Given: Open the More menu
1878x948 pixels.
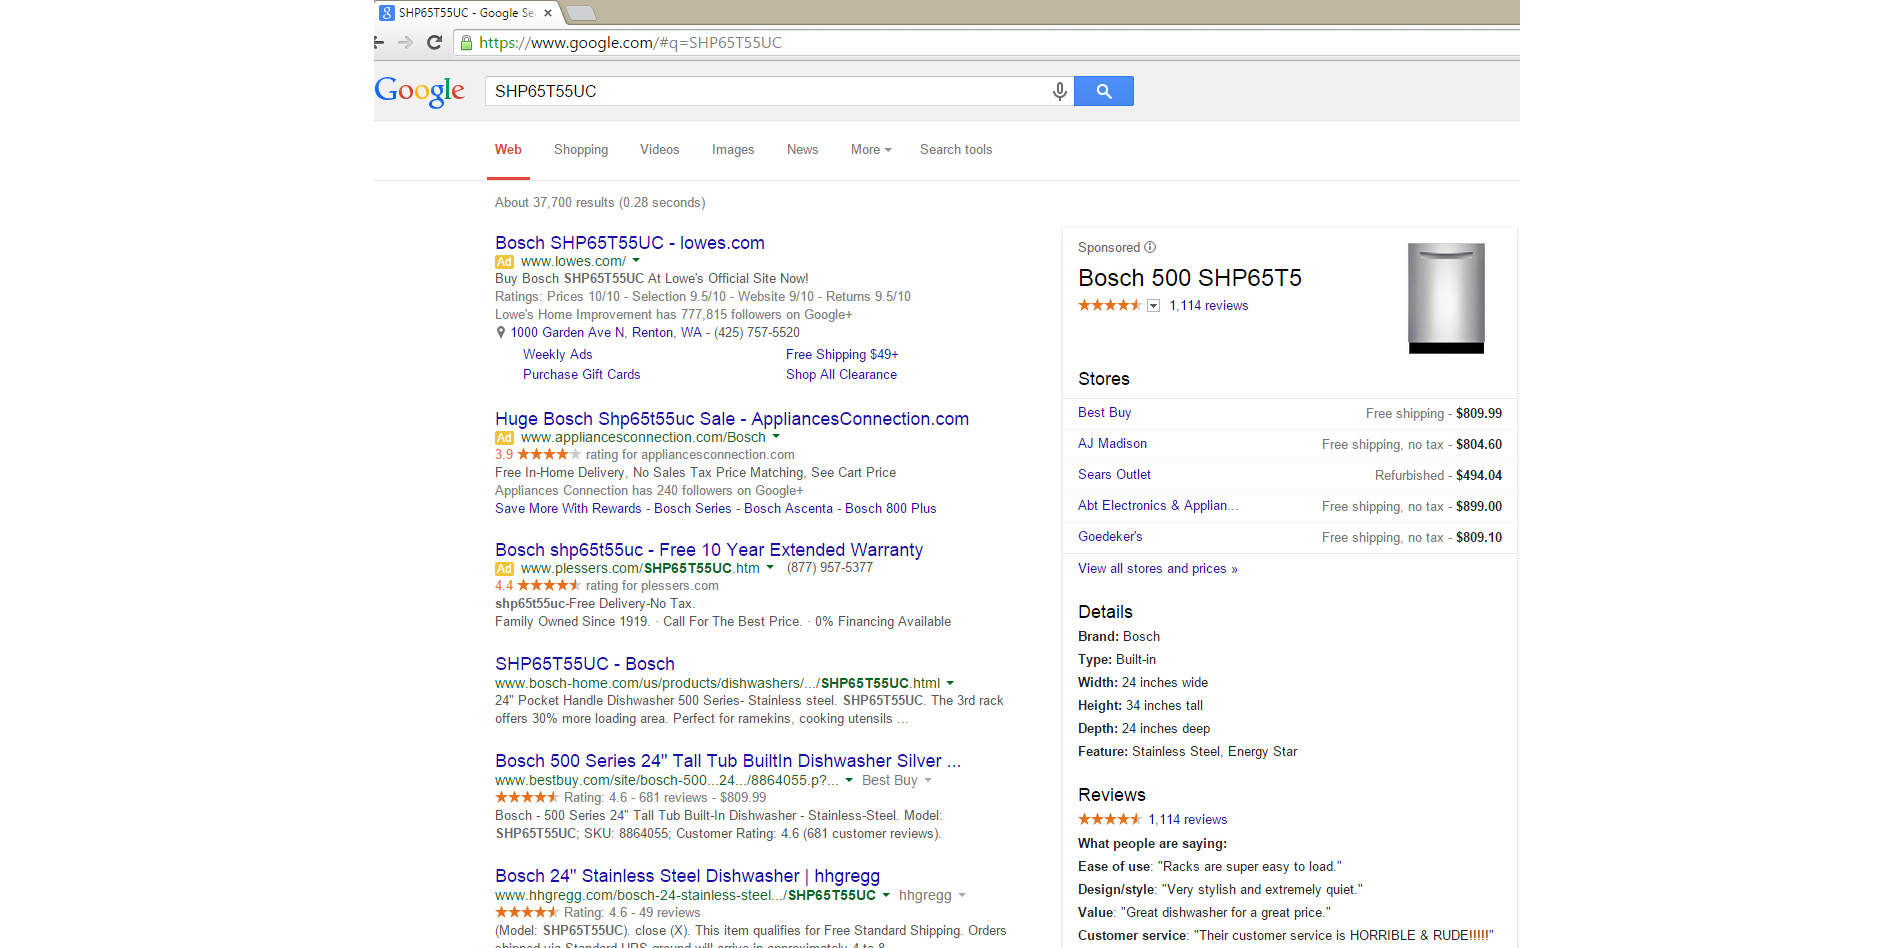Looking at the screenshot, I should (x=871, y=150).
